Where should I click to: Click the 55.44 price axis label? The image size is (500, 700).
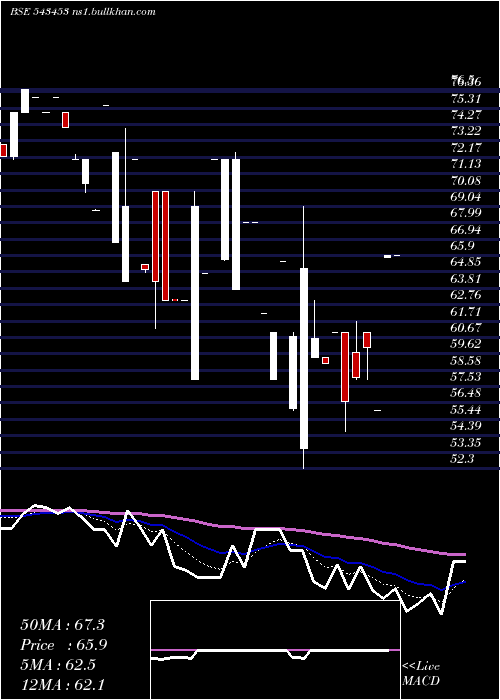click(466, 409)
